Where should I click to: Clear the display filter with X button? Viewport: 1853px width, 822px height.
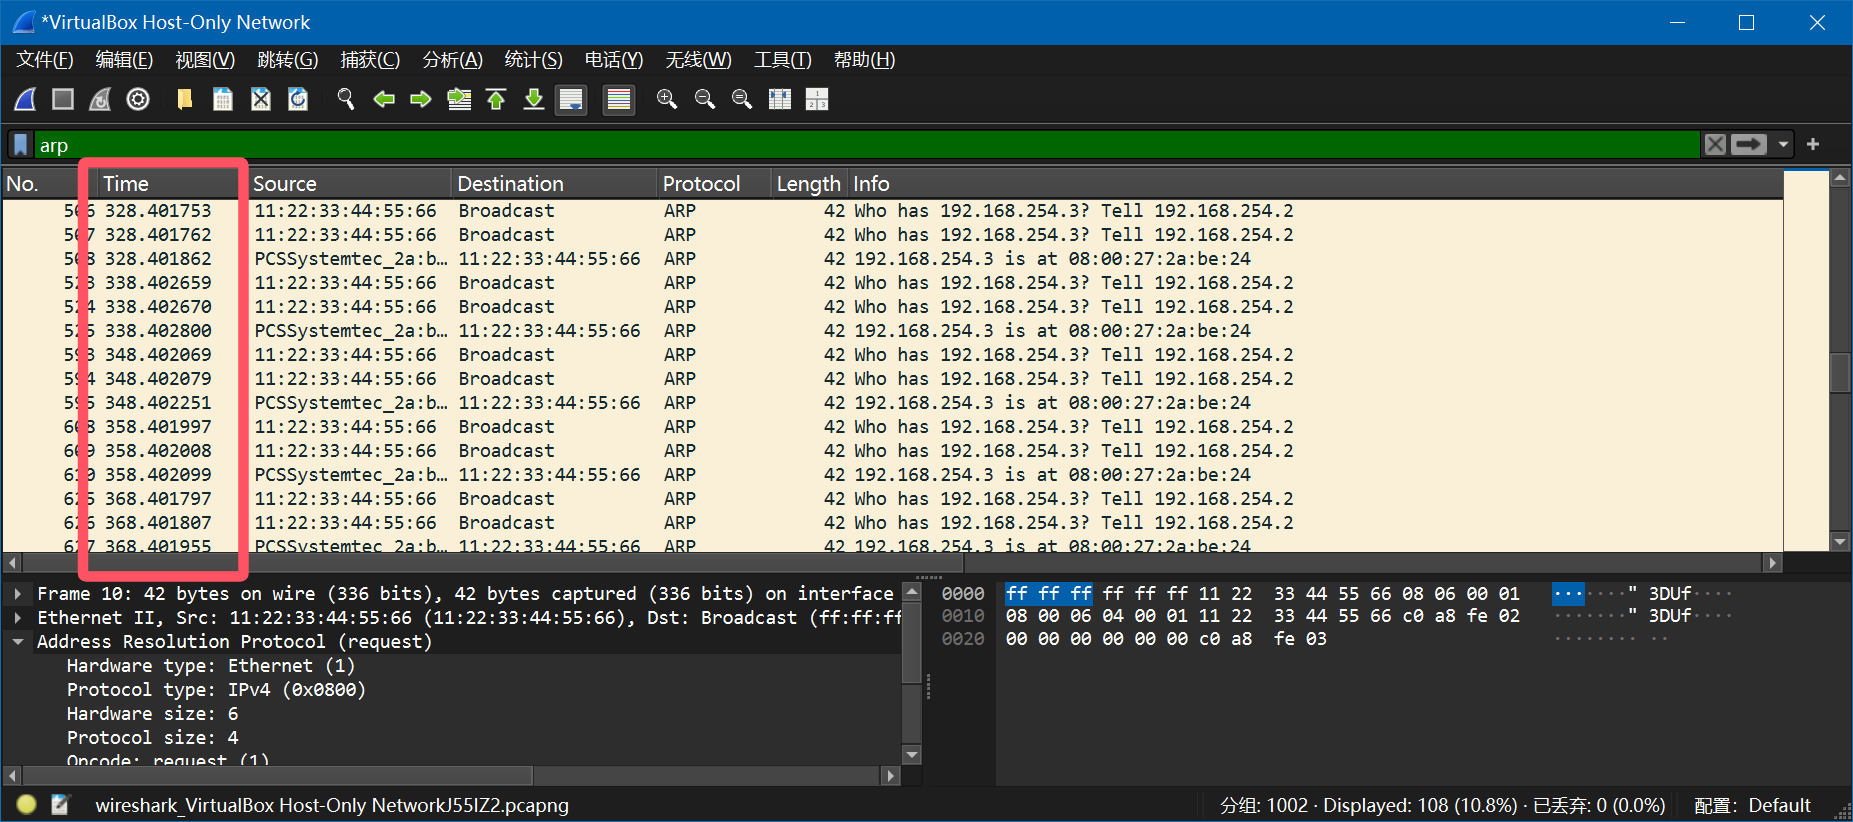[1715, 145]
